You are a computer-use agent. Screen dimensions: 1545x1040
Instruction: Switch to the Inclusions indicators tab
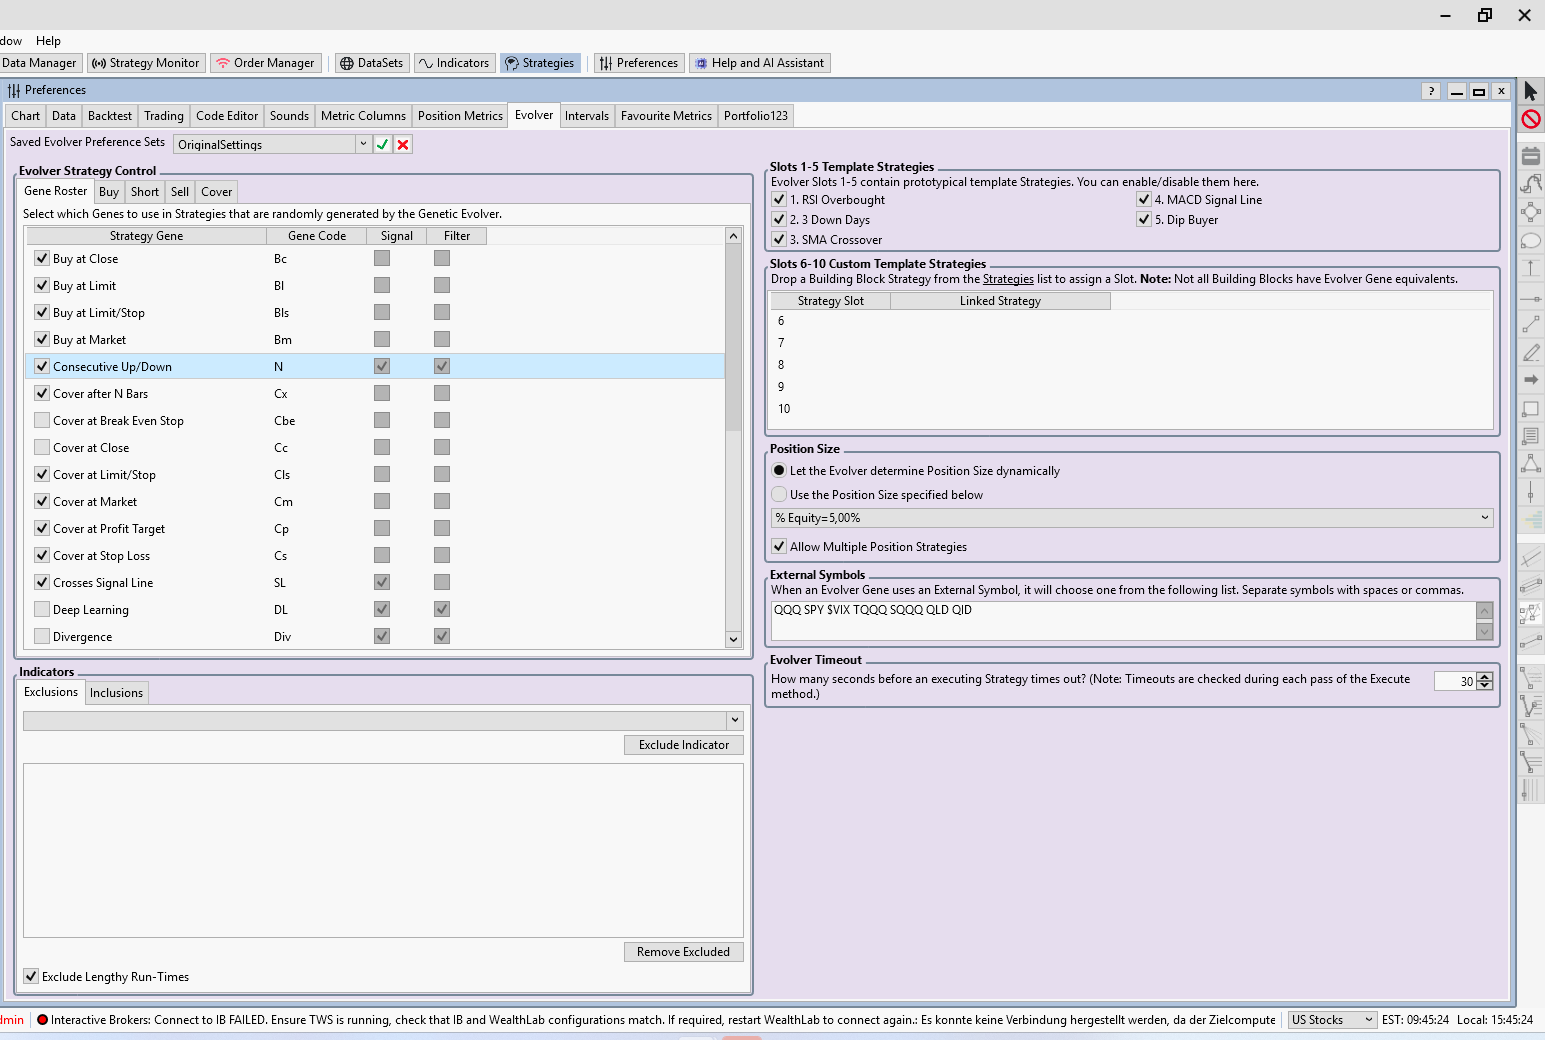tap(116, 693)
